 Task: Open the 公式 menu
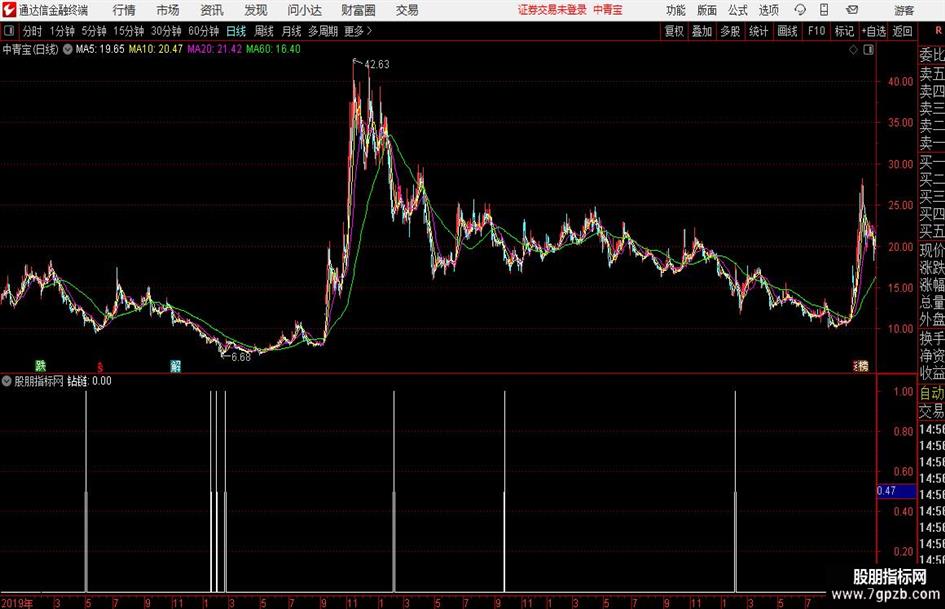[x=738, y=10]
